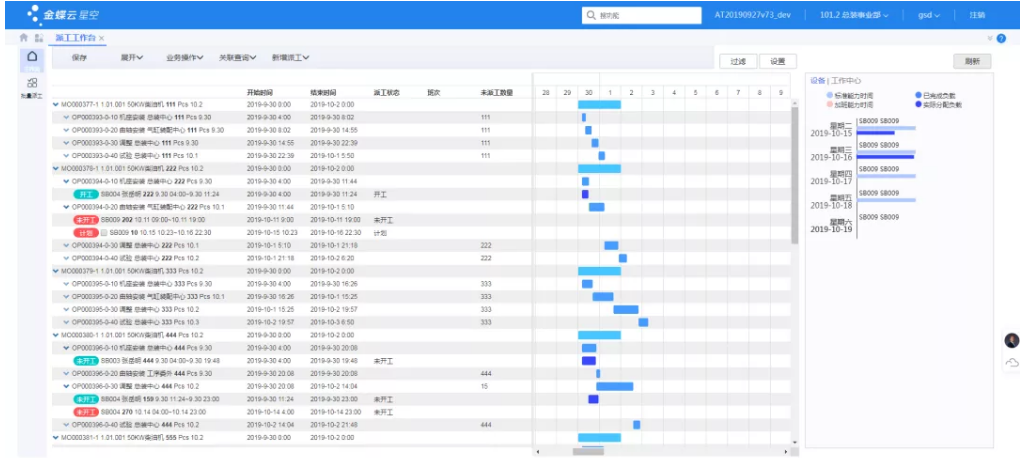Click the 过滤 button
Viewport: 1025px width, 458px height.
click(x=738, y=61)
